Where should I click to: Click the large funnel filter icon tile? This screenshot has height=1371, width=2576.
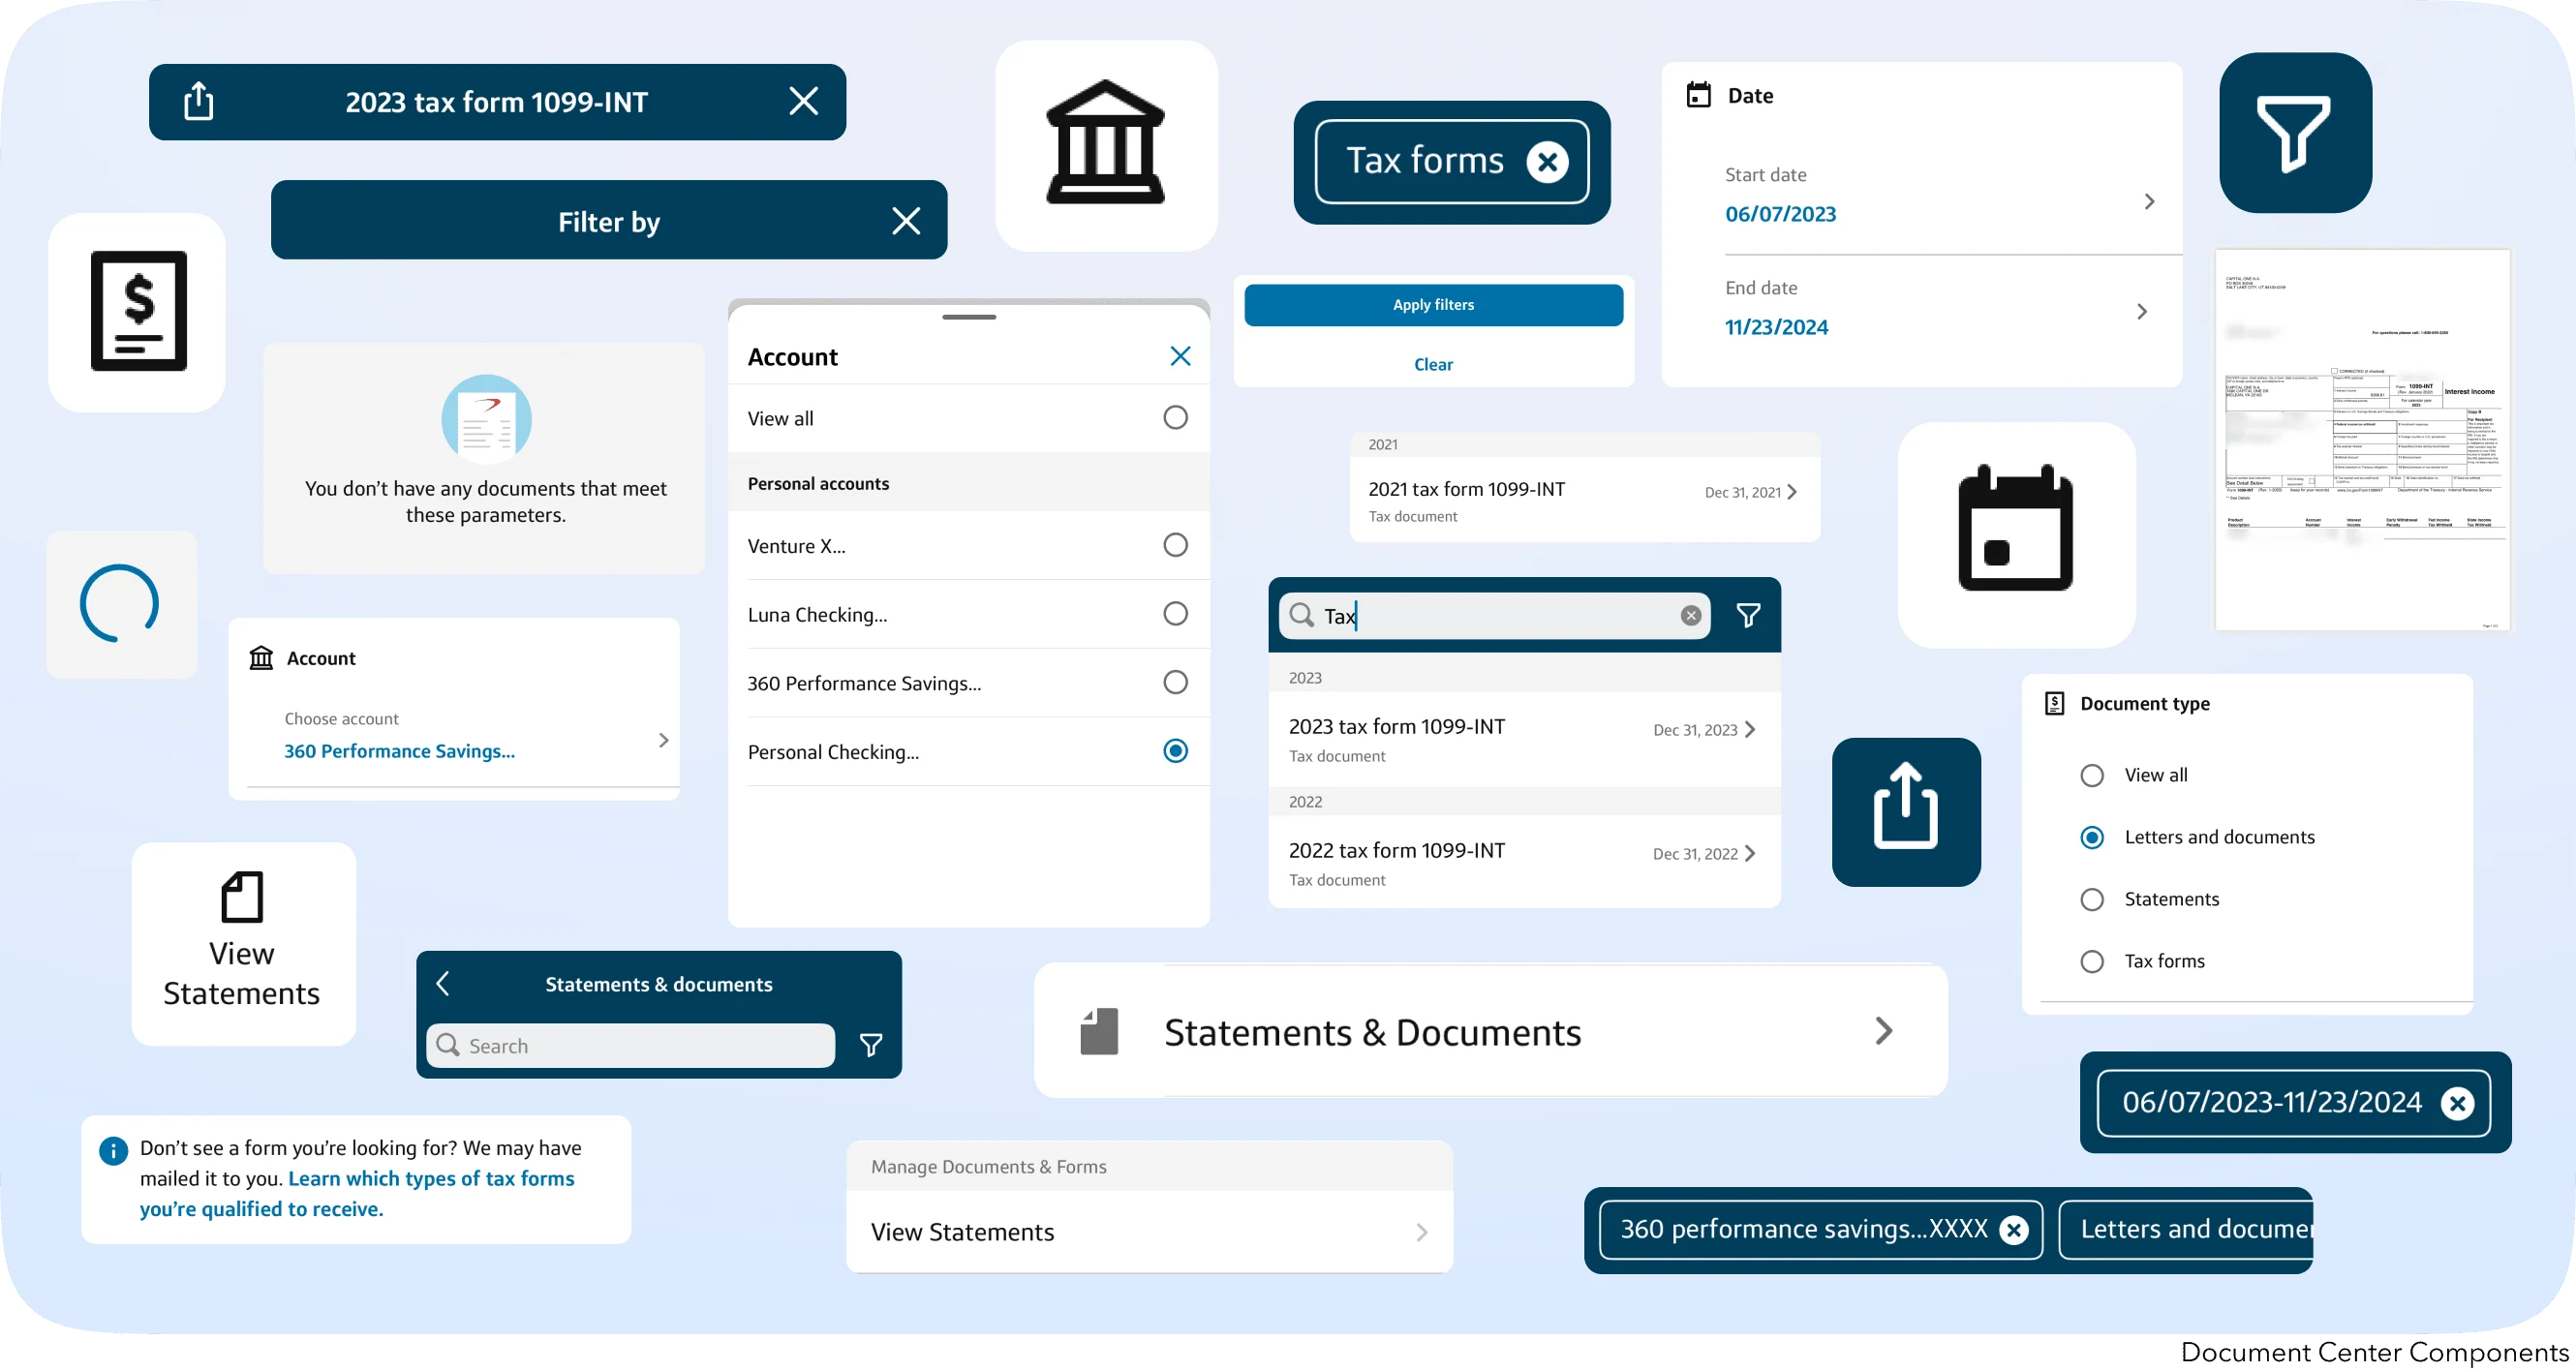pyautogui.click(x=2295, y=132)
